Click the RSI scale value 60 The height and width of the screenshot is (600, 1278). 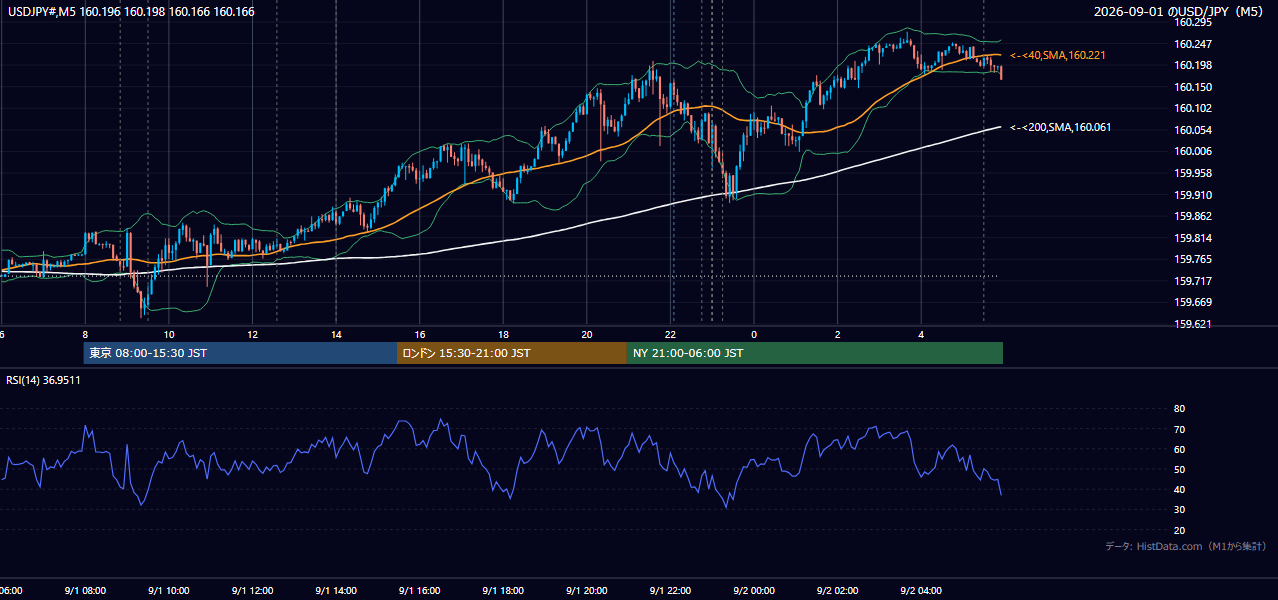click(1179, 449)
